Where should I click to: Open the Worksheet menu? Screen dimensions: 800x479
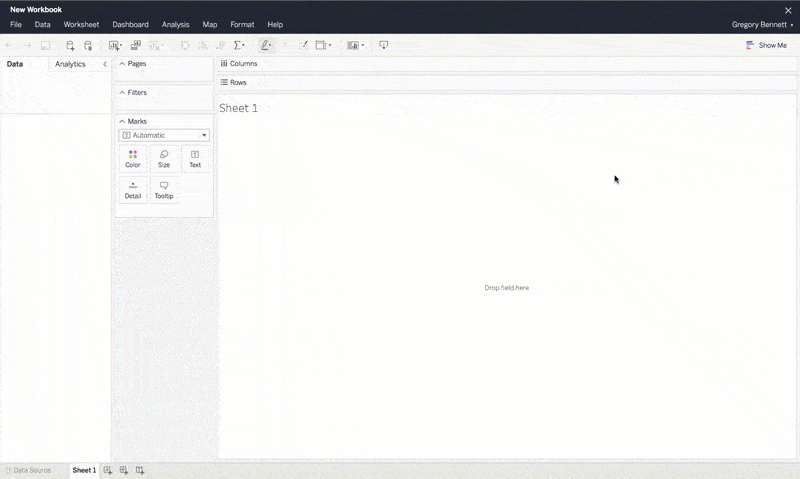[81, 24]
